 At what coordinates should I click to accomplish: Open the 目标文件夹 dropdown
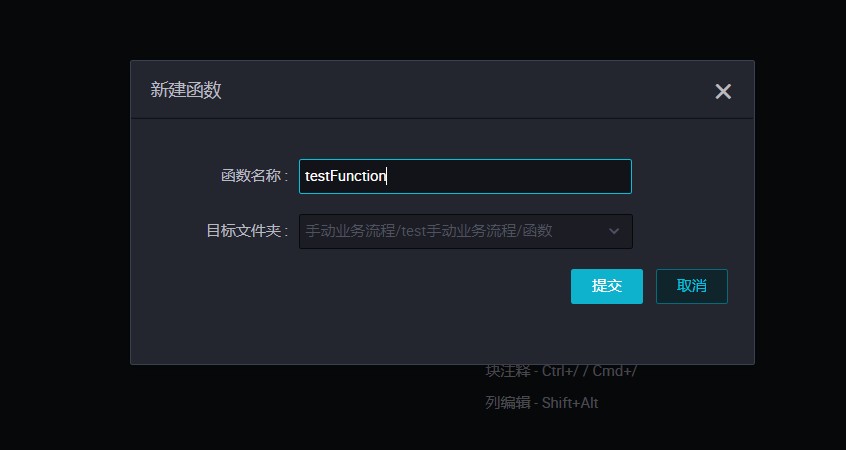[x=466, y=231]
